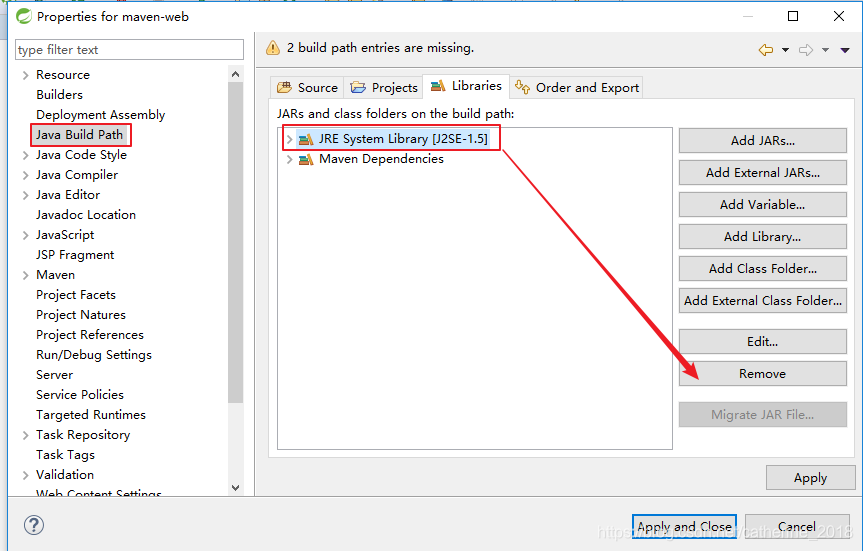Select Maven Dependencies row text
This screenshot has height=551, width=863.
tap(381, 159)
